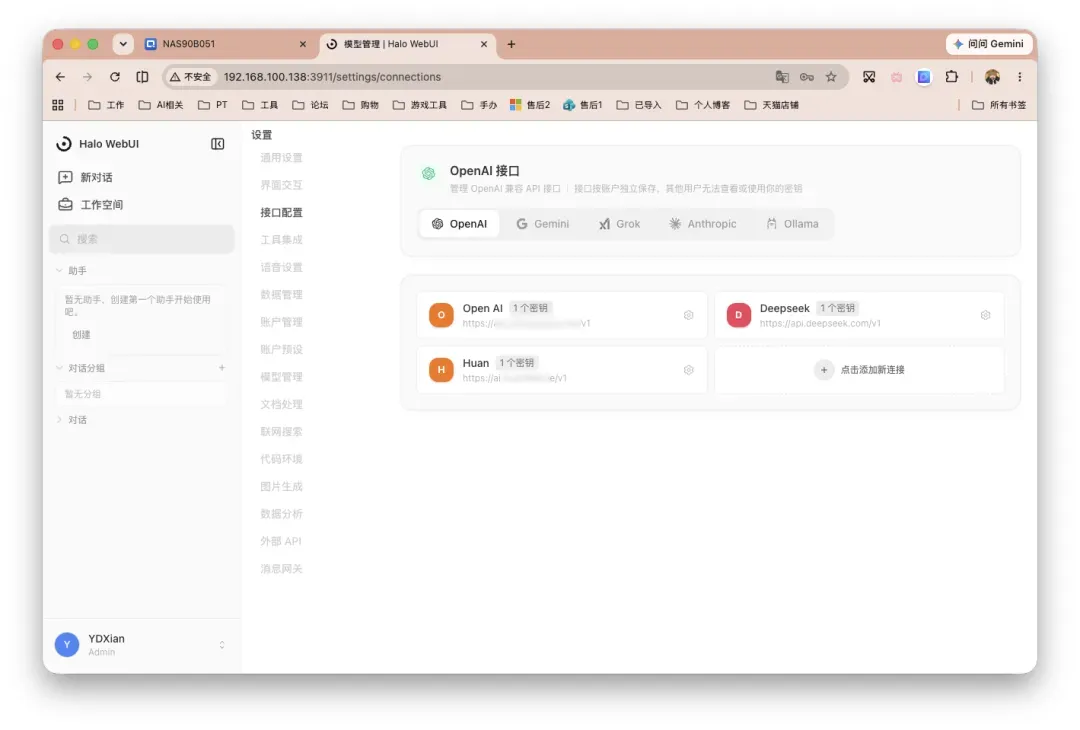Screen dimensions: 1080x730
Task: Open 模型管理 settings page
Action: pyautogui.click(x=281, y=377)
